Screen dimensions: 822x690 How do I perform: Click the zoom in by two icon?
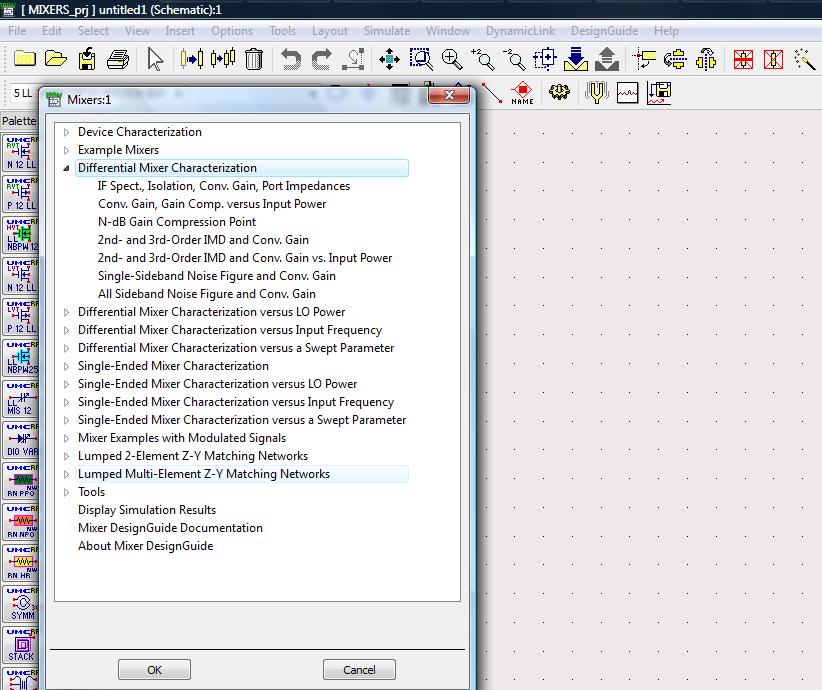coord(483,59)
